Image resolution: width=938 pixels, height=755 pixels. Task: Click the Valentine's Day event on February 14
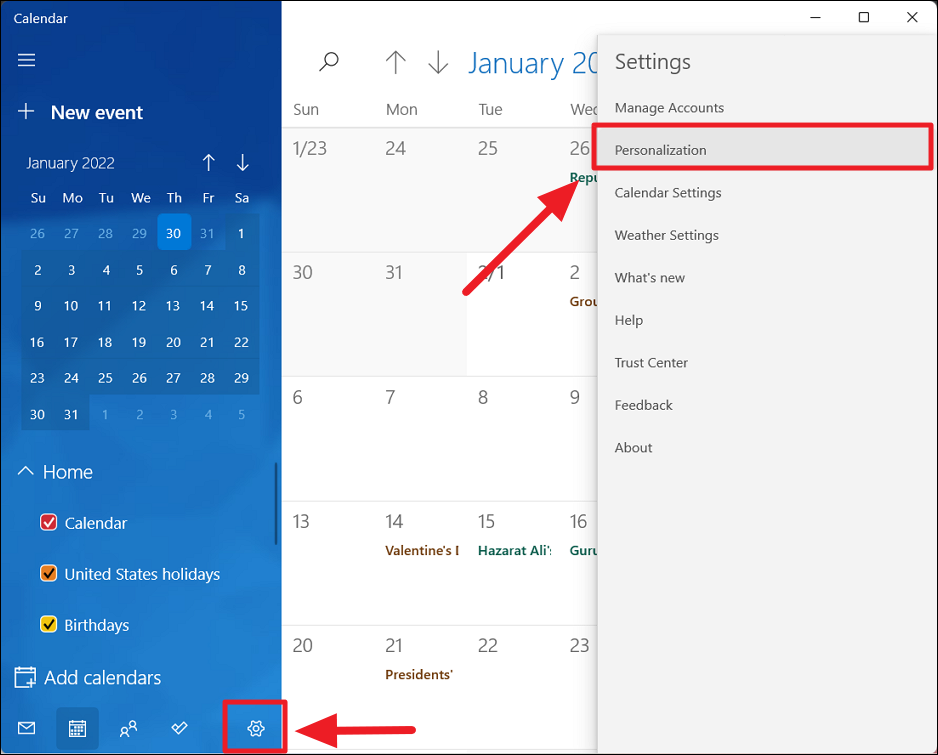pos(422,550)
